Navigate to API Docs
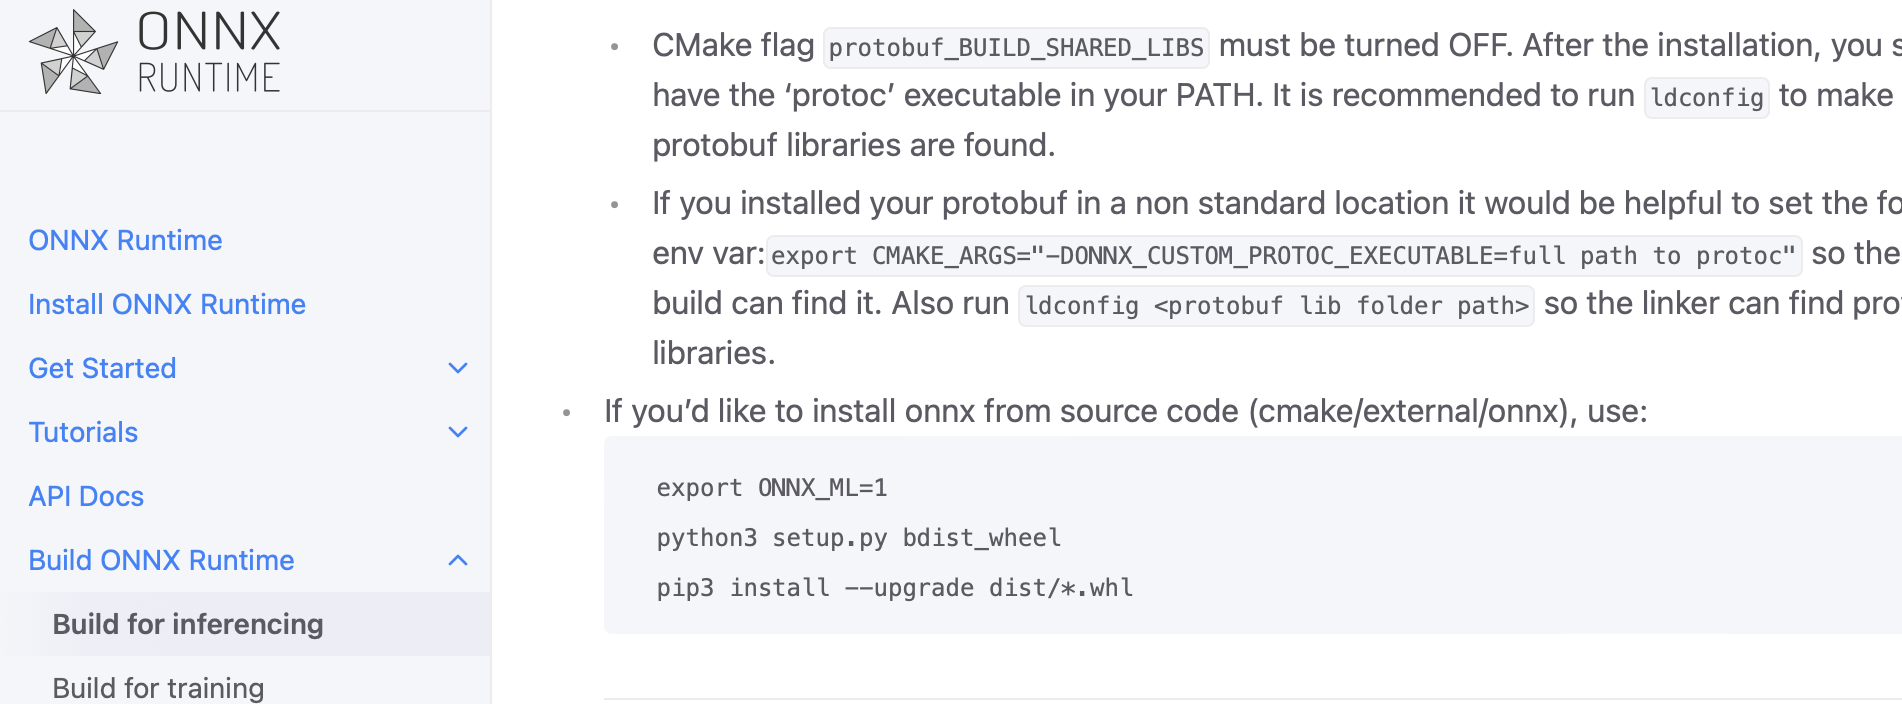This screenshot has height=704, width=1902. click(x=86, y=496)
